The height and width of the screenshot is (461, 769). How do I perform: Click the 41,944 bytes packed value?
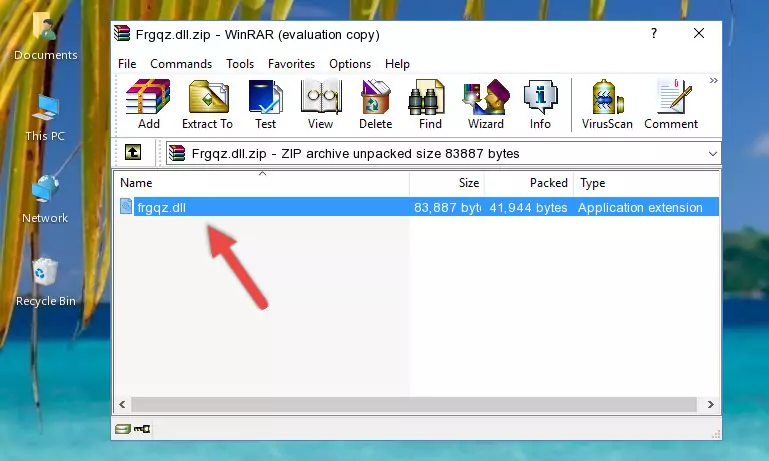pyautogui.click(x=528, y=208)
